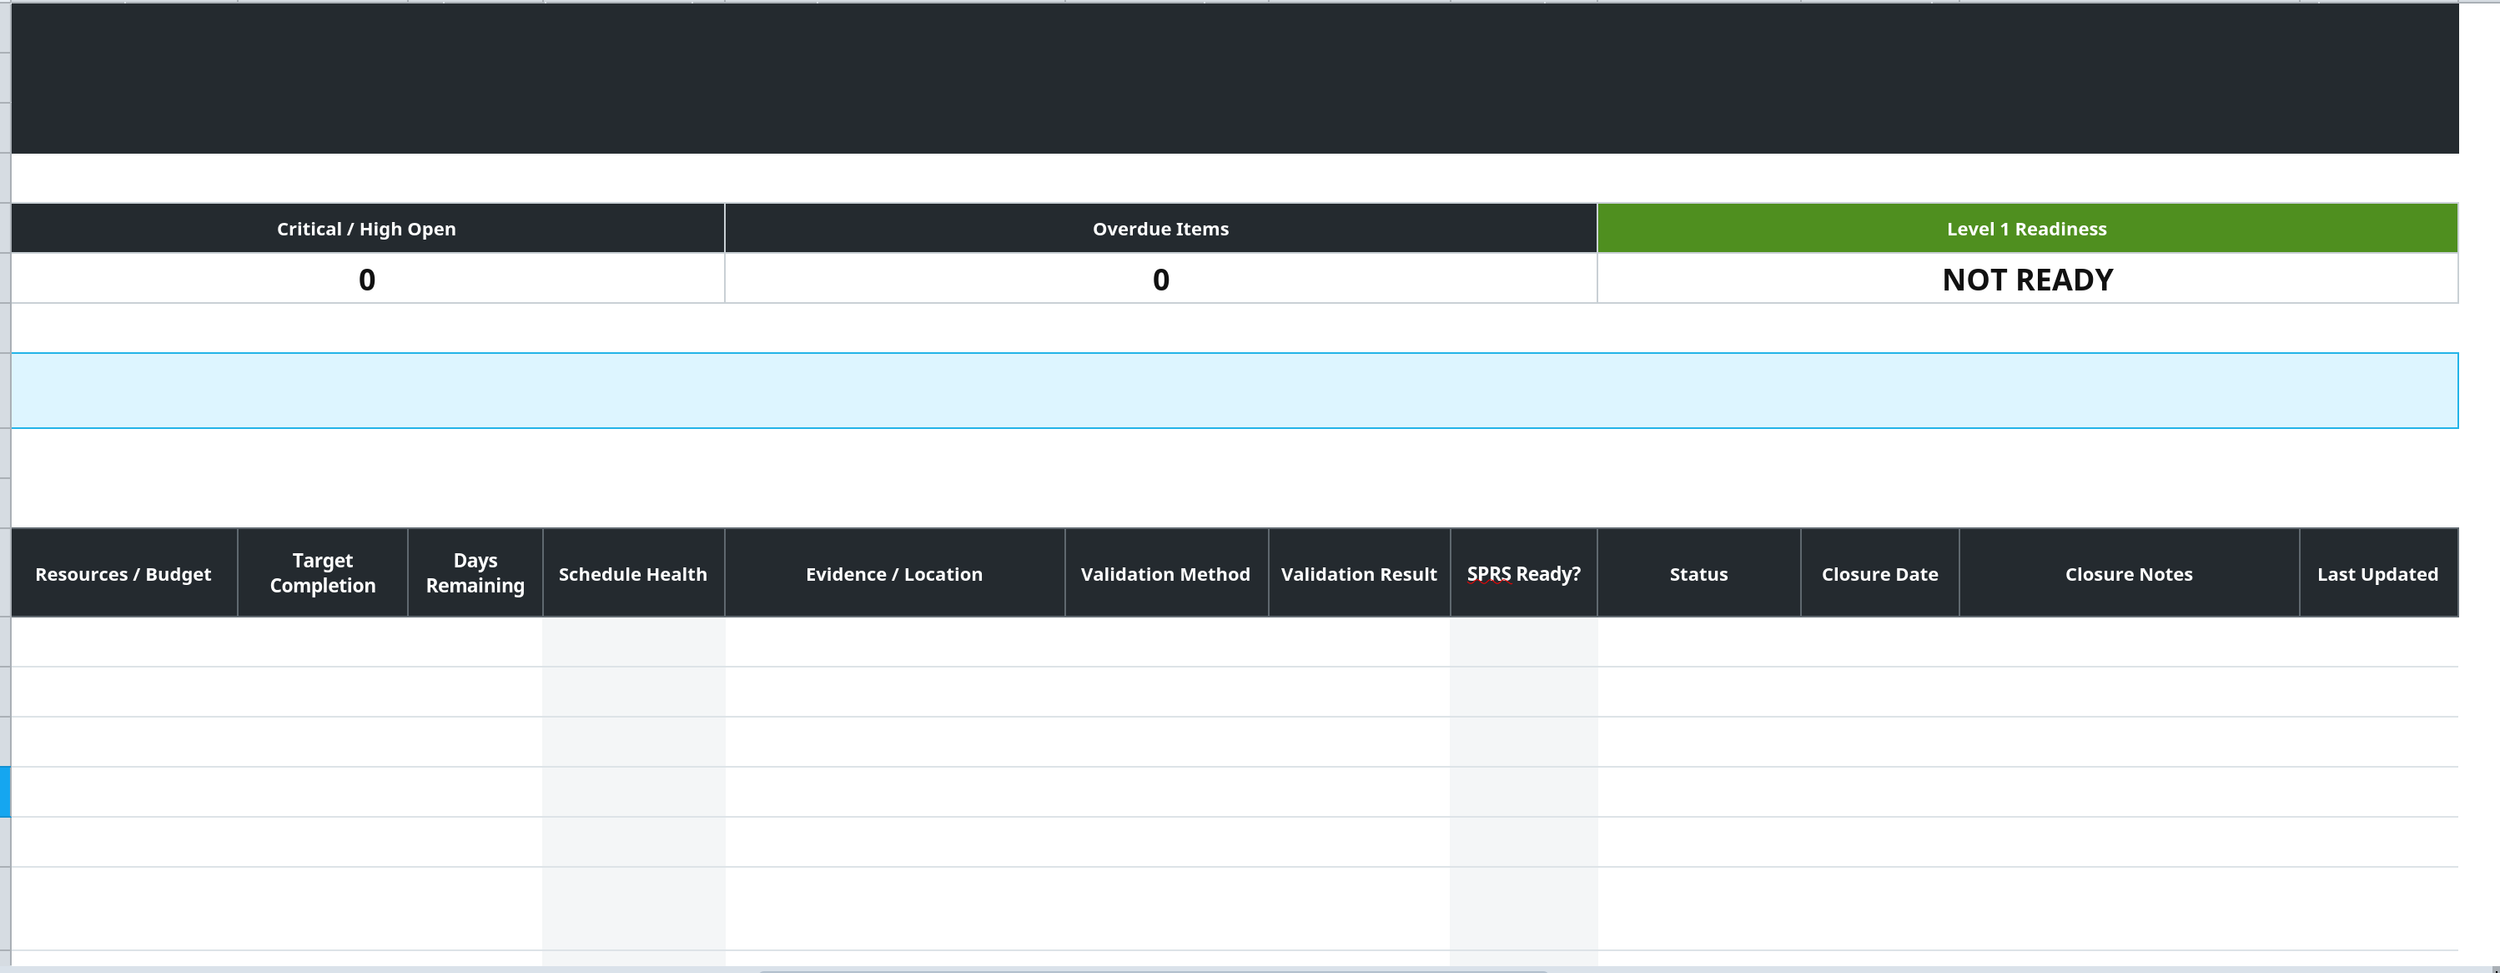This screenshot has width=2500, height=973.
Task: Click the Days Remaining column header
Action: coord(475,573)
